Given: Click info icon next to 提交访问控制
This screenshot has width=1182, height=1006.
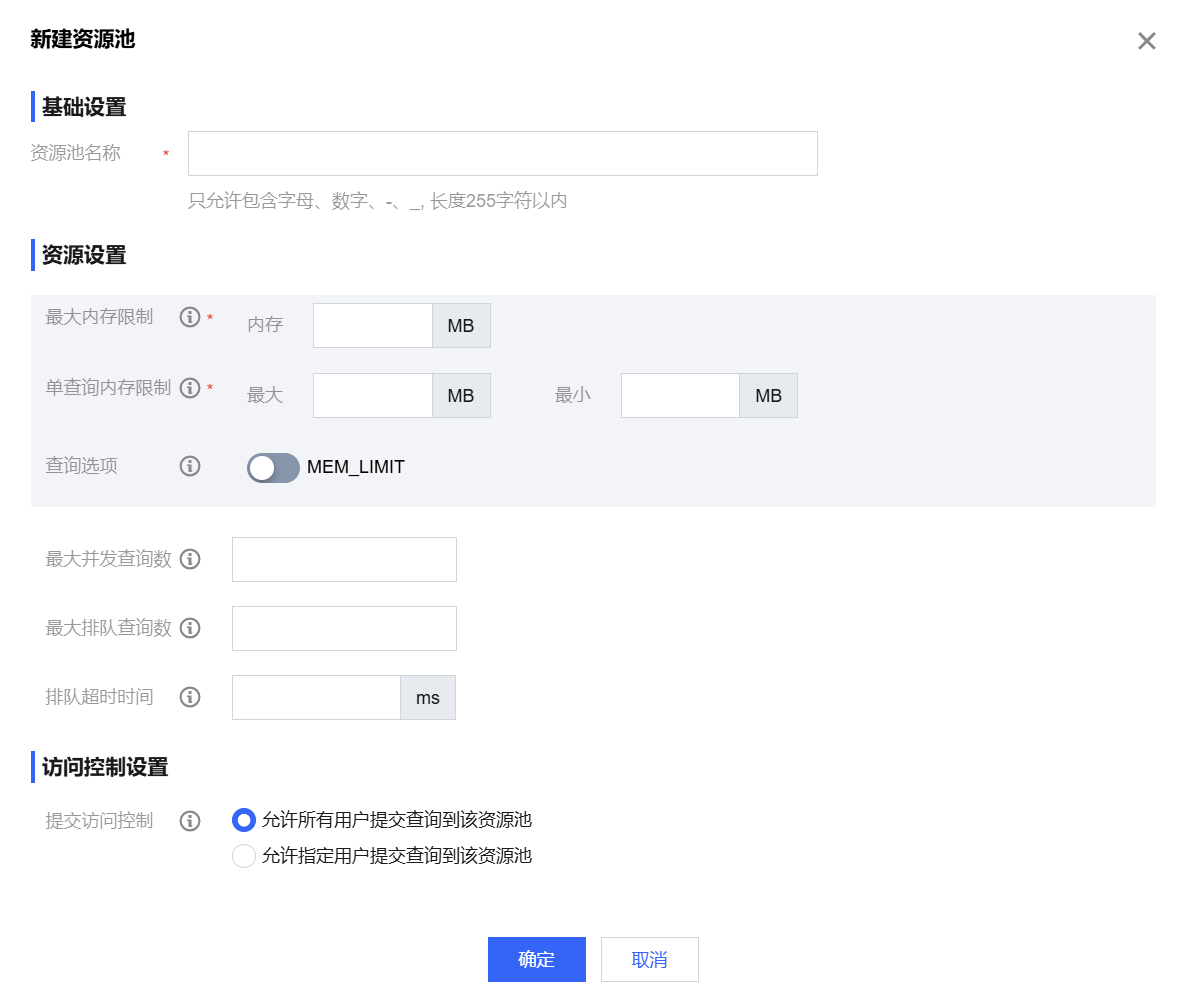Looking at the screenshot, I should [190, 821].
